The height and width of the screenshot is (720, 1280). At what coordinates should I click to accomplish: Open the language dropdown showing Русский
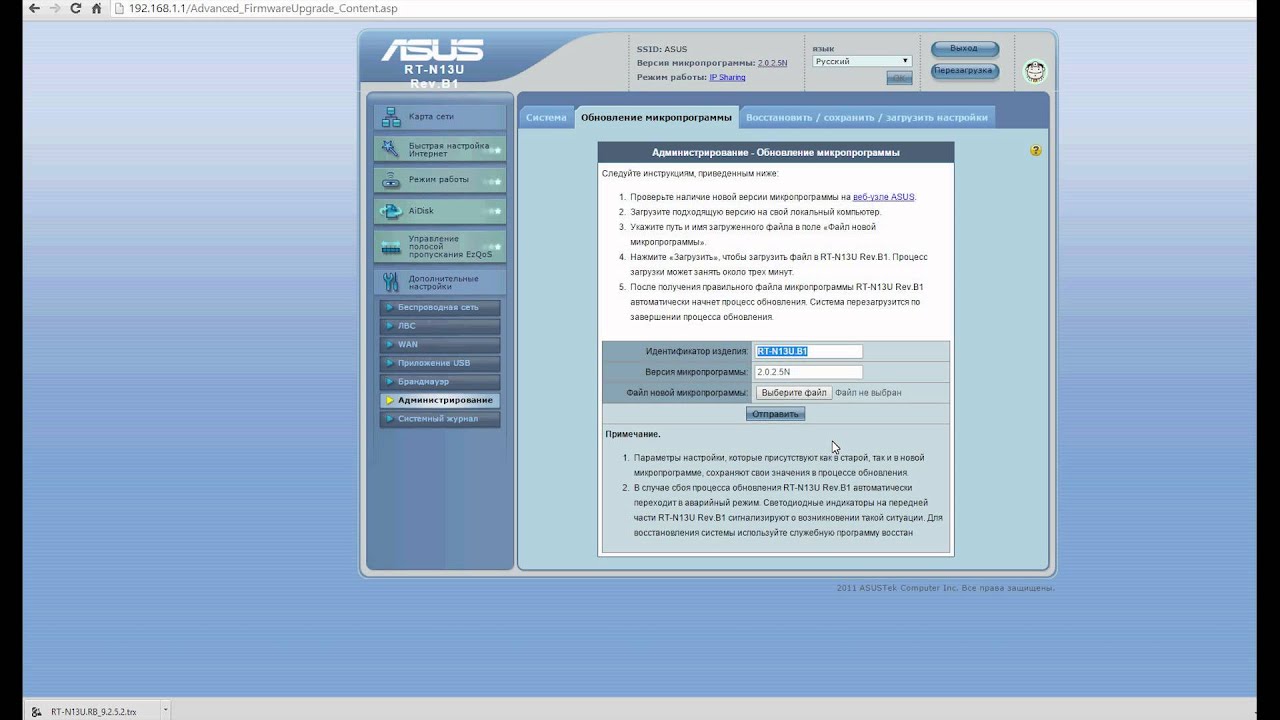point(861,61)
